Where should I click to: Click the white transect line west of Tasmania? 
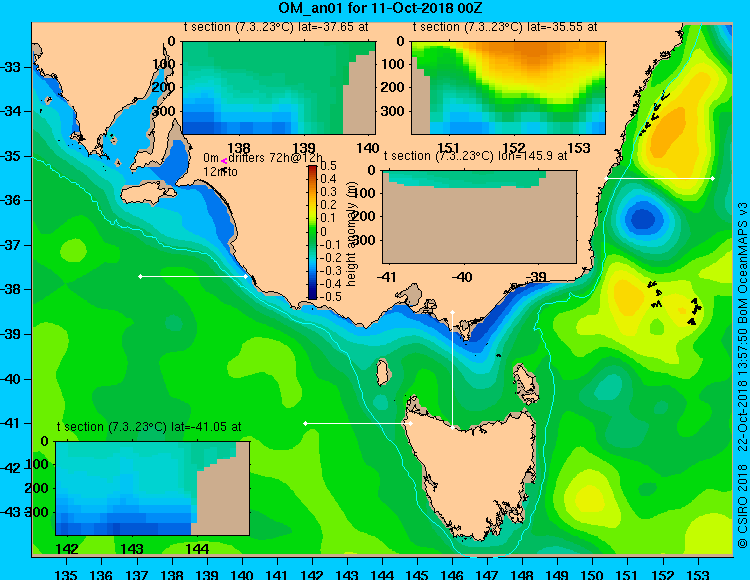358,423
